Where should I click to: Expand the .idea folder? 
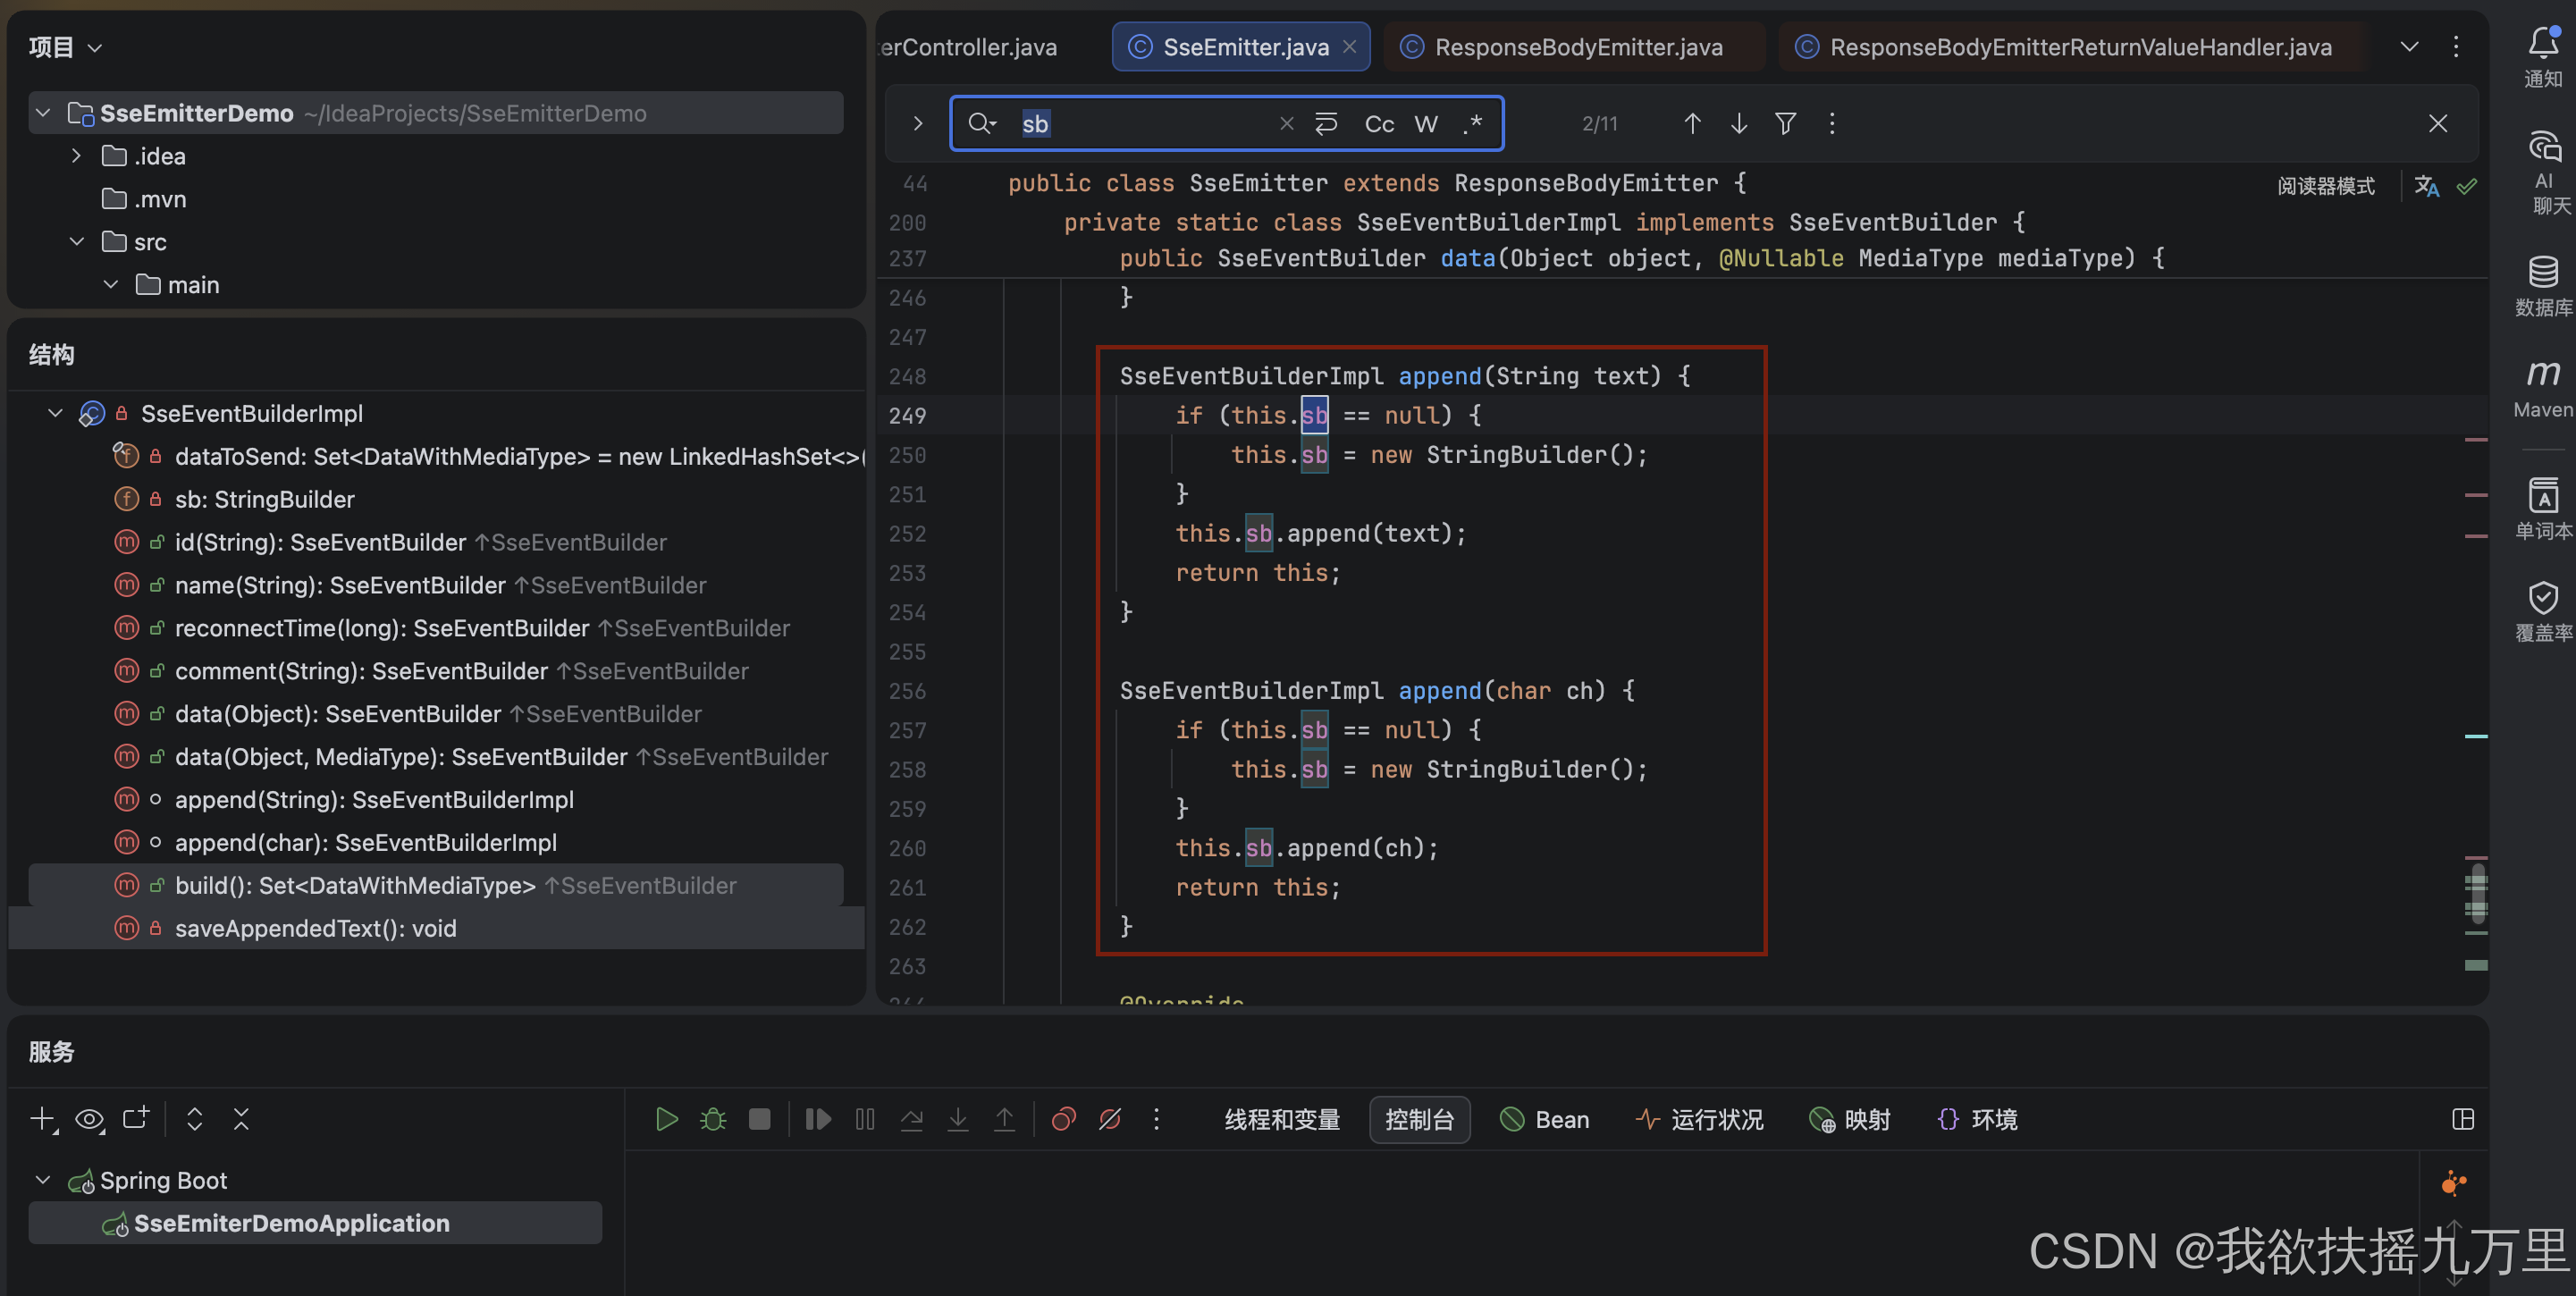(x=76, y=156)
